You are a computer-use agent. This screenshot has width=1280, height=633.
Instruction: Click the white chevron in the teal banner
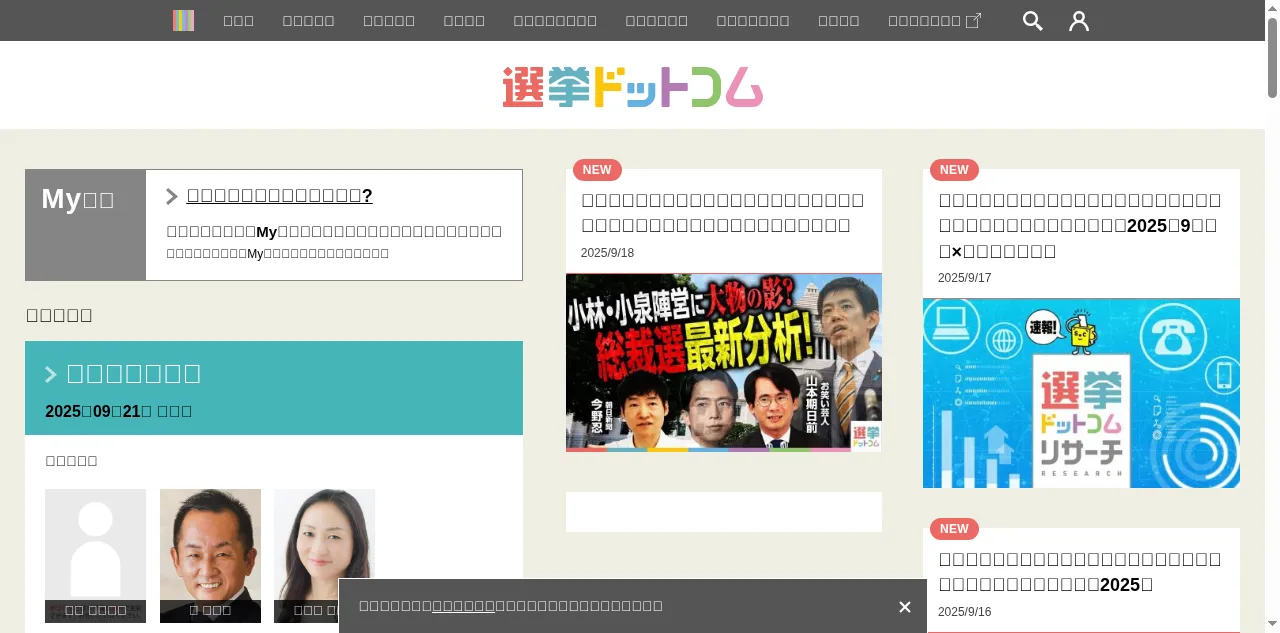click(51, 374)
